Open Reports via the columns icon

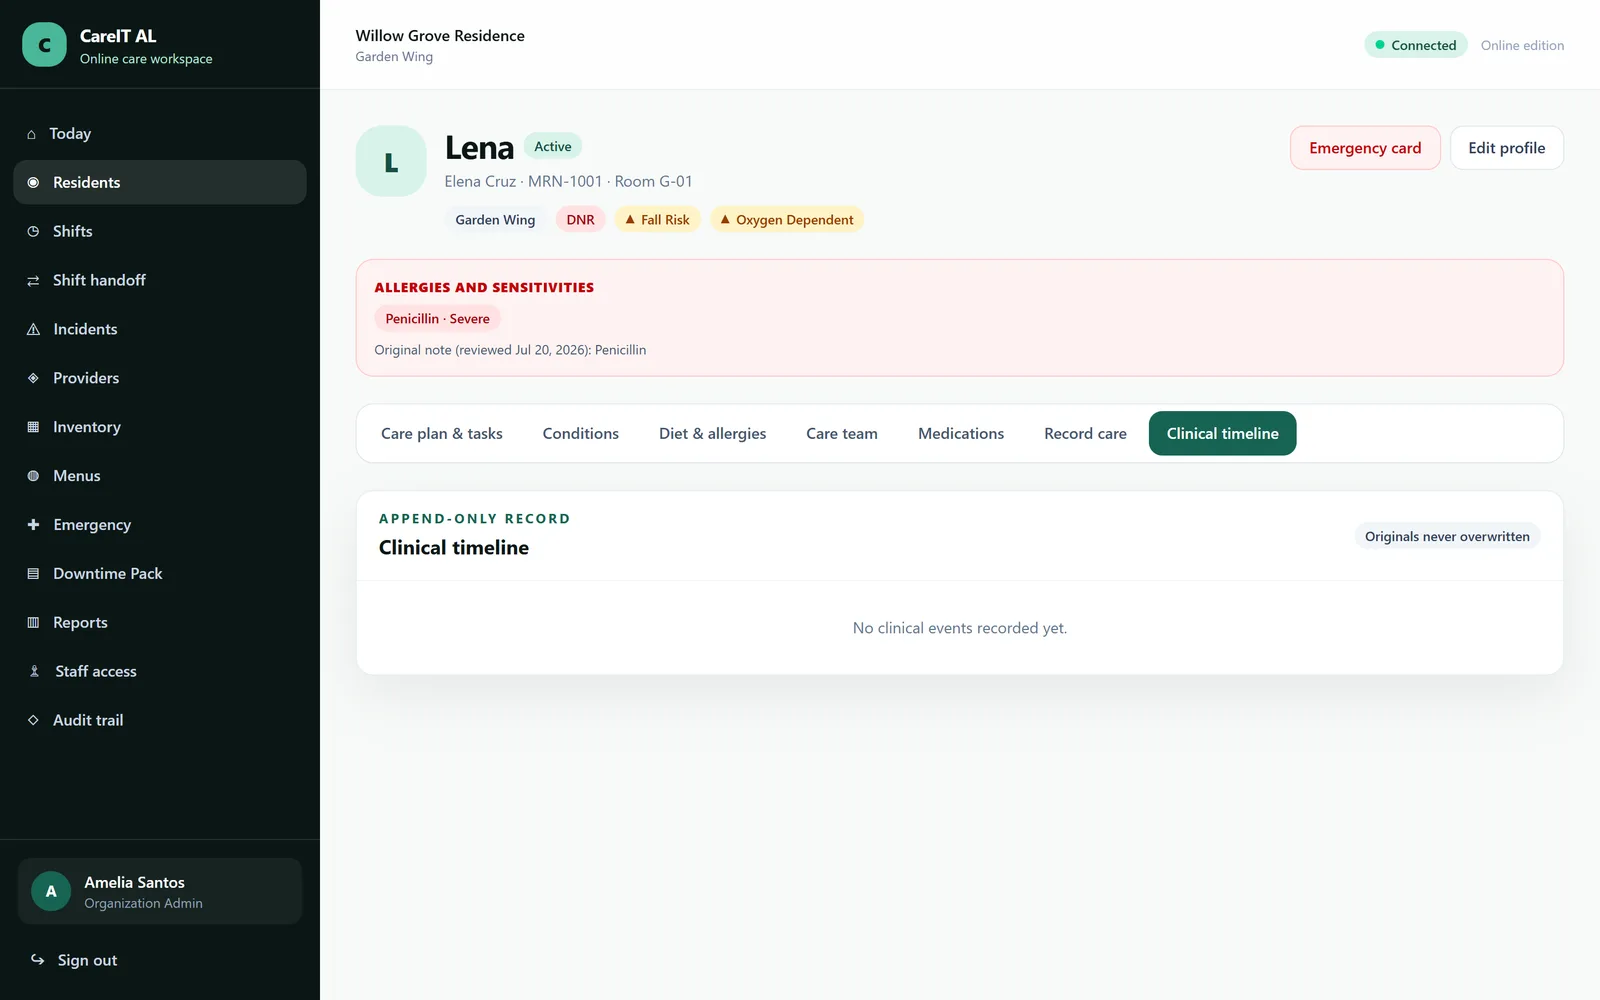[x=33, y=623]
